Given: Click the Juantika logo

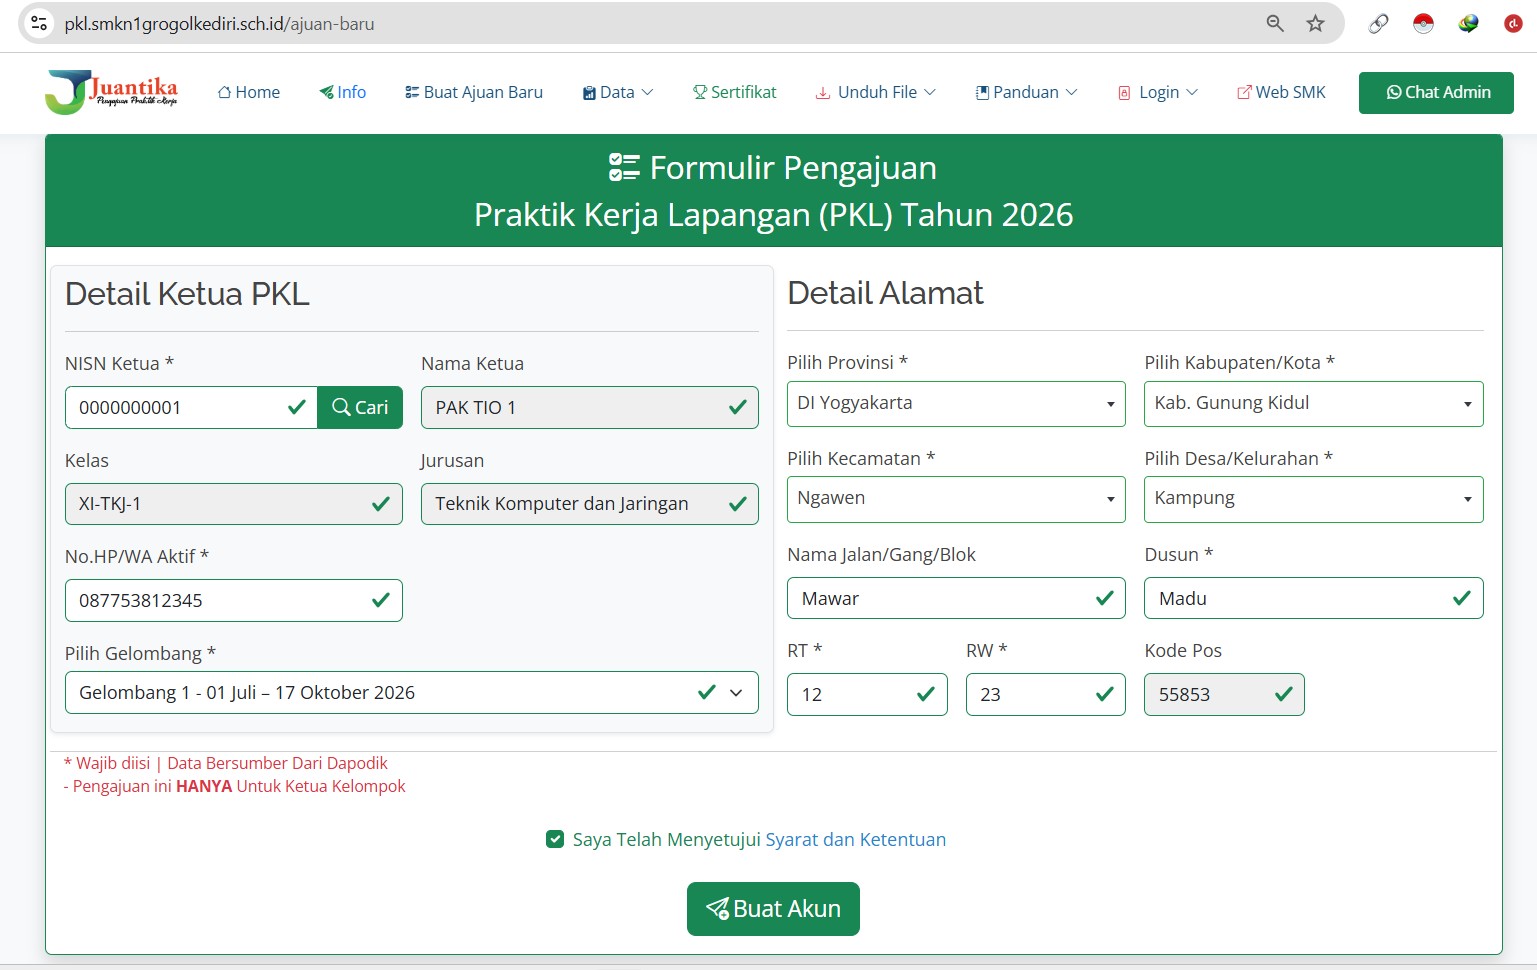Looking at the screenshot, I should point(111,92).
